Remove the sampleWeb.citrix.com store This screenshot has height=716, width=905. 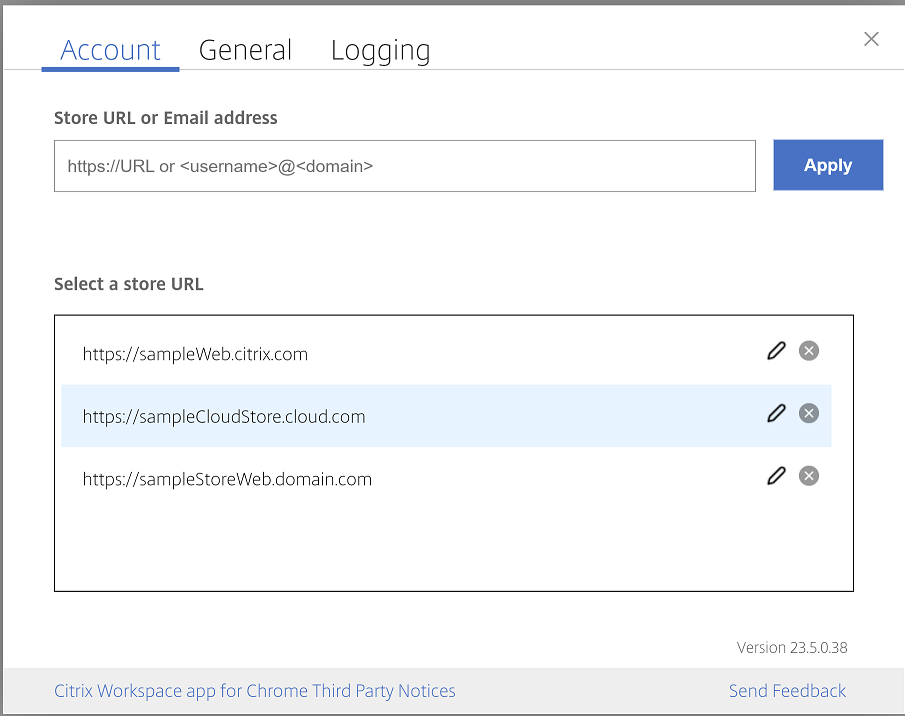(809, 351)
